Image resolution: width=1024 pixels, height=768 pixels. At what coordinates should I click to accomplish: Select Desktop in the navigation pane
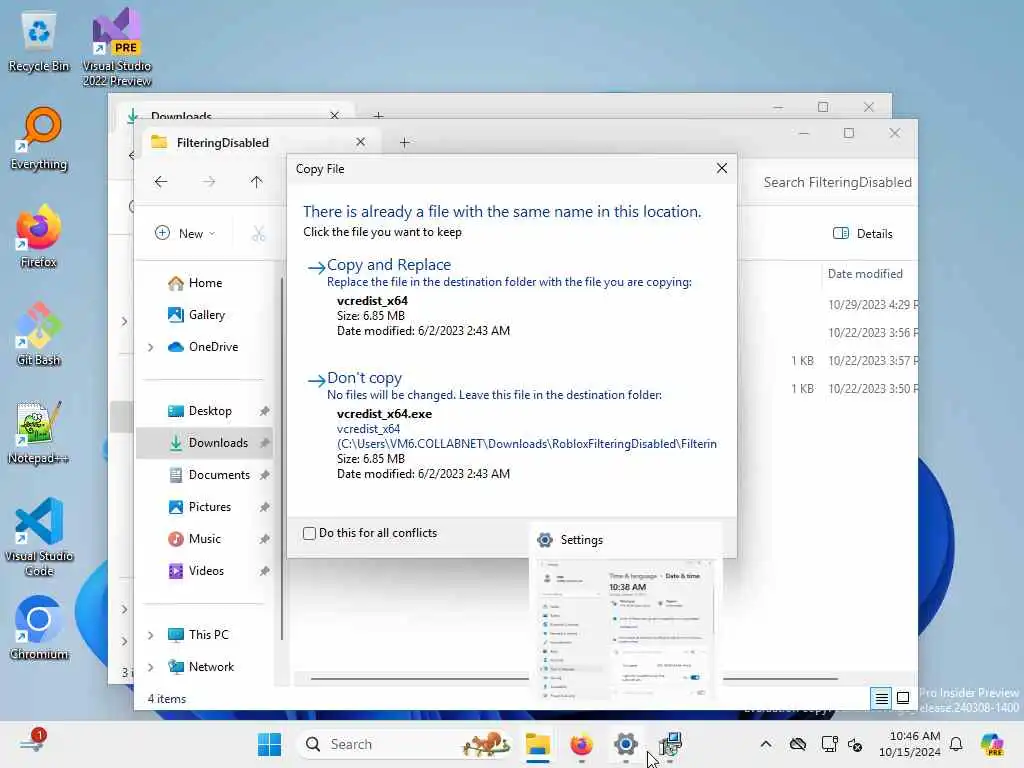pos(204,411)
